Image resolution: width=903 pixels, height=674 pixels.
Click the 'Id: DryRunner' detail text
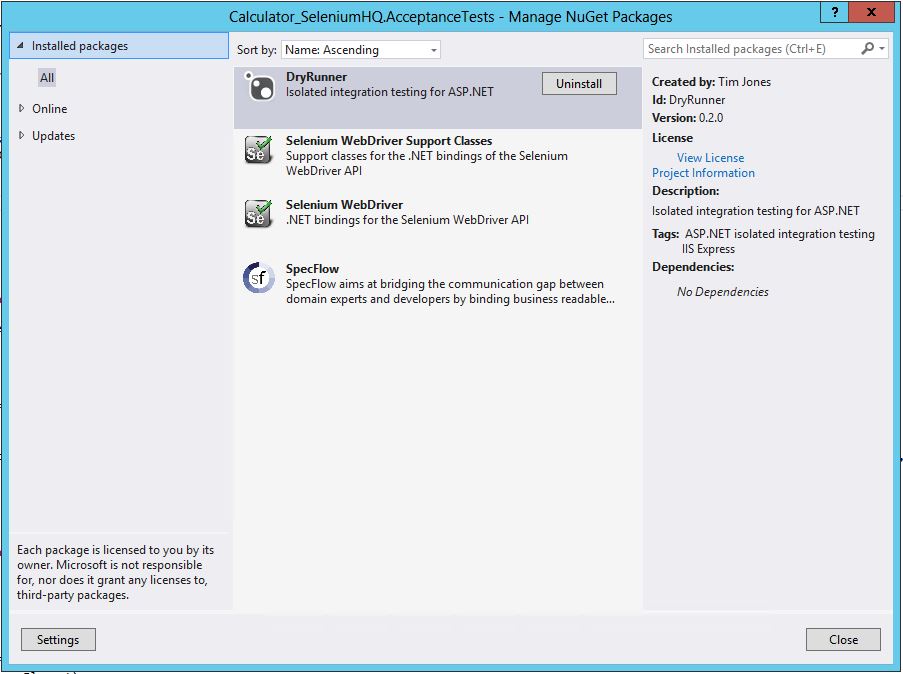click(x=688, y=100)
